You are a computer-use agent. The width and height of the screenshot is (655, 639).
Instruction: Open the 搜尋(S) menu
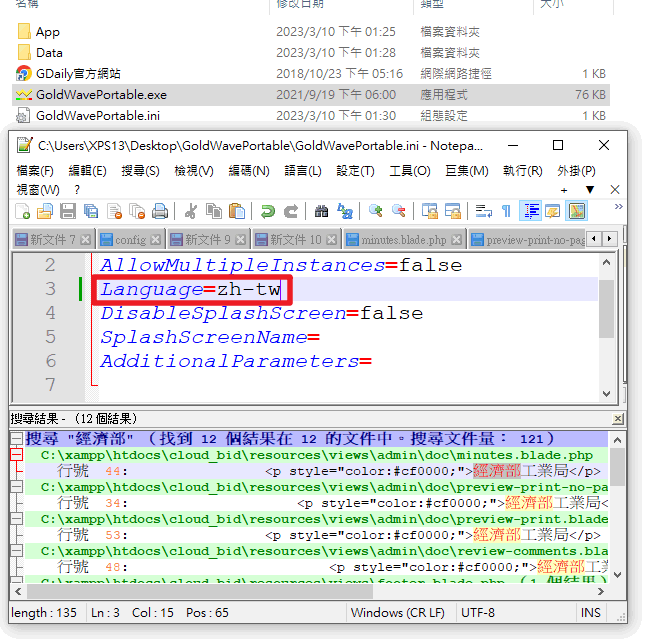140,171
